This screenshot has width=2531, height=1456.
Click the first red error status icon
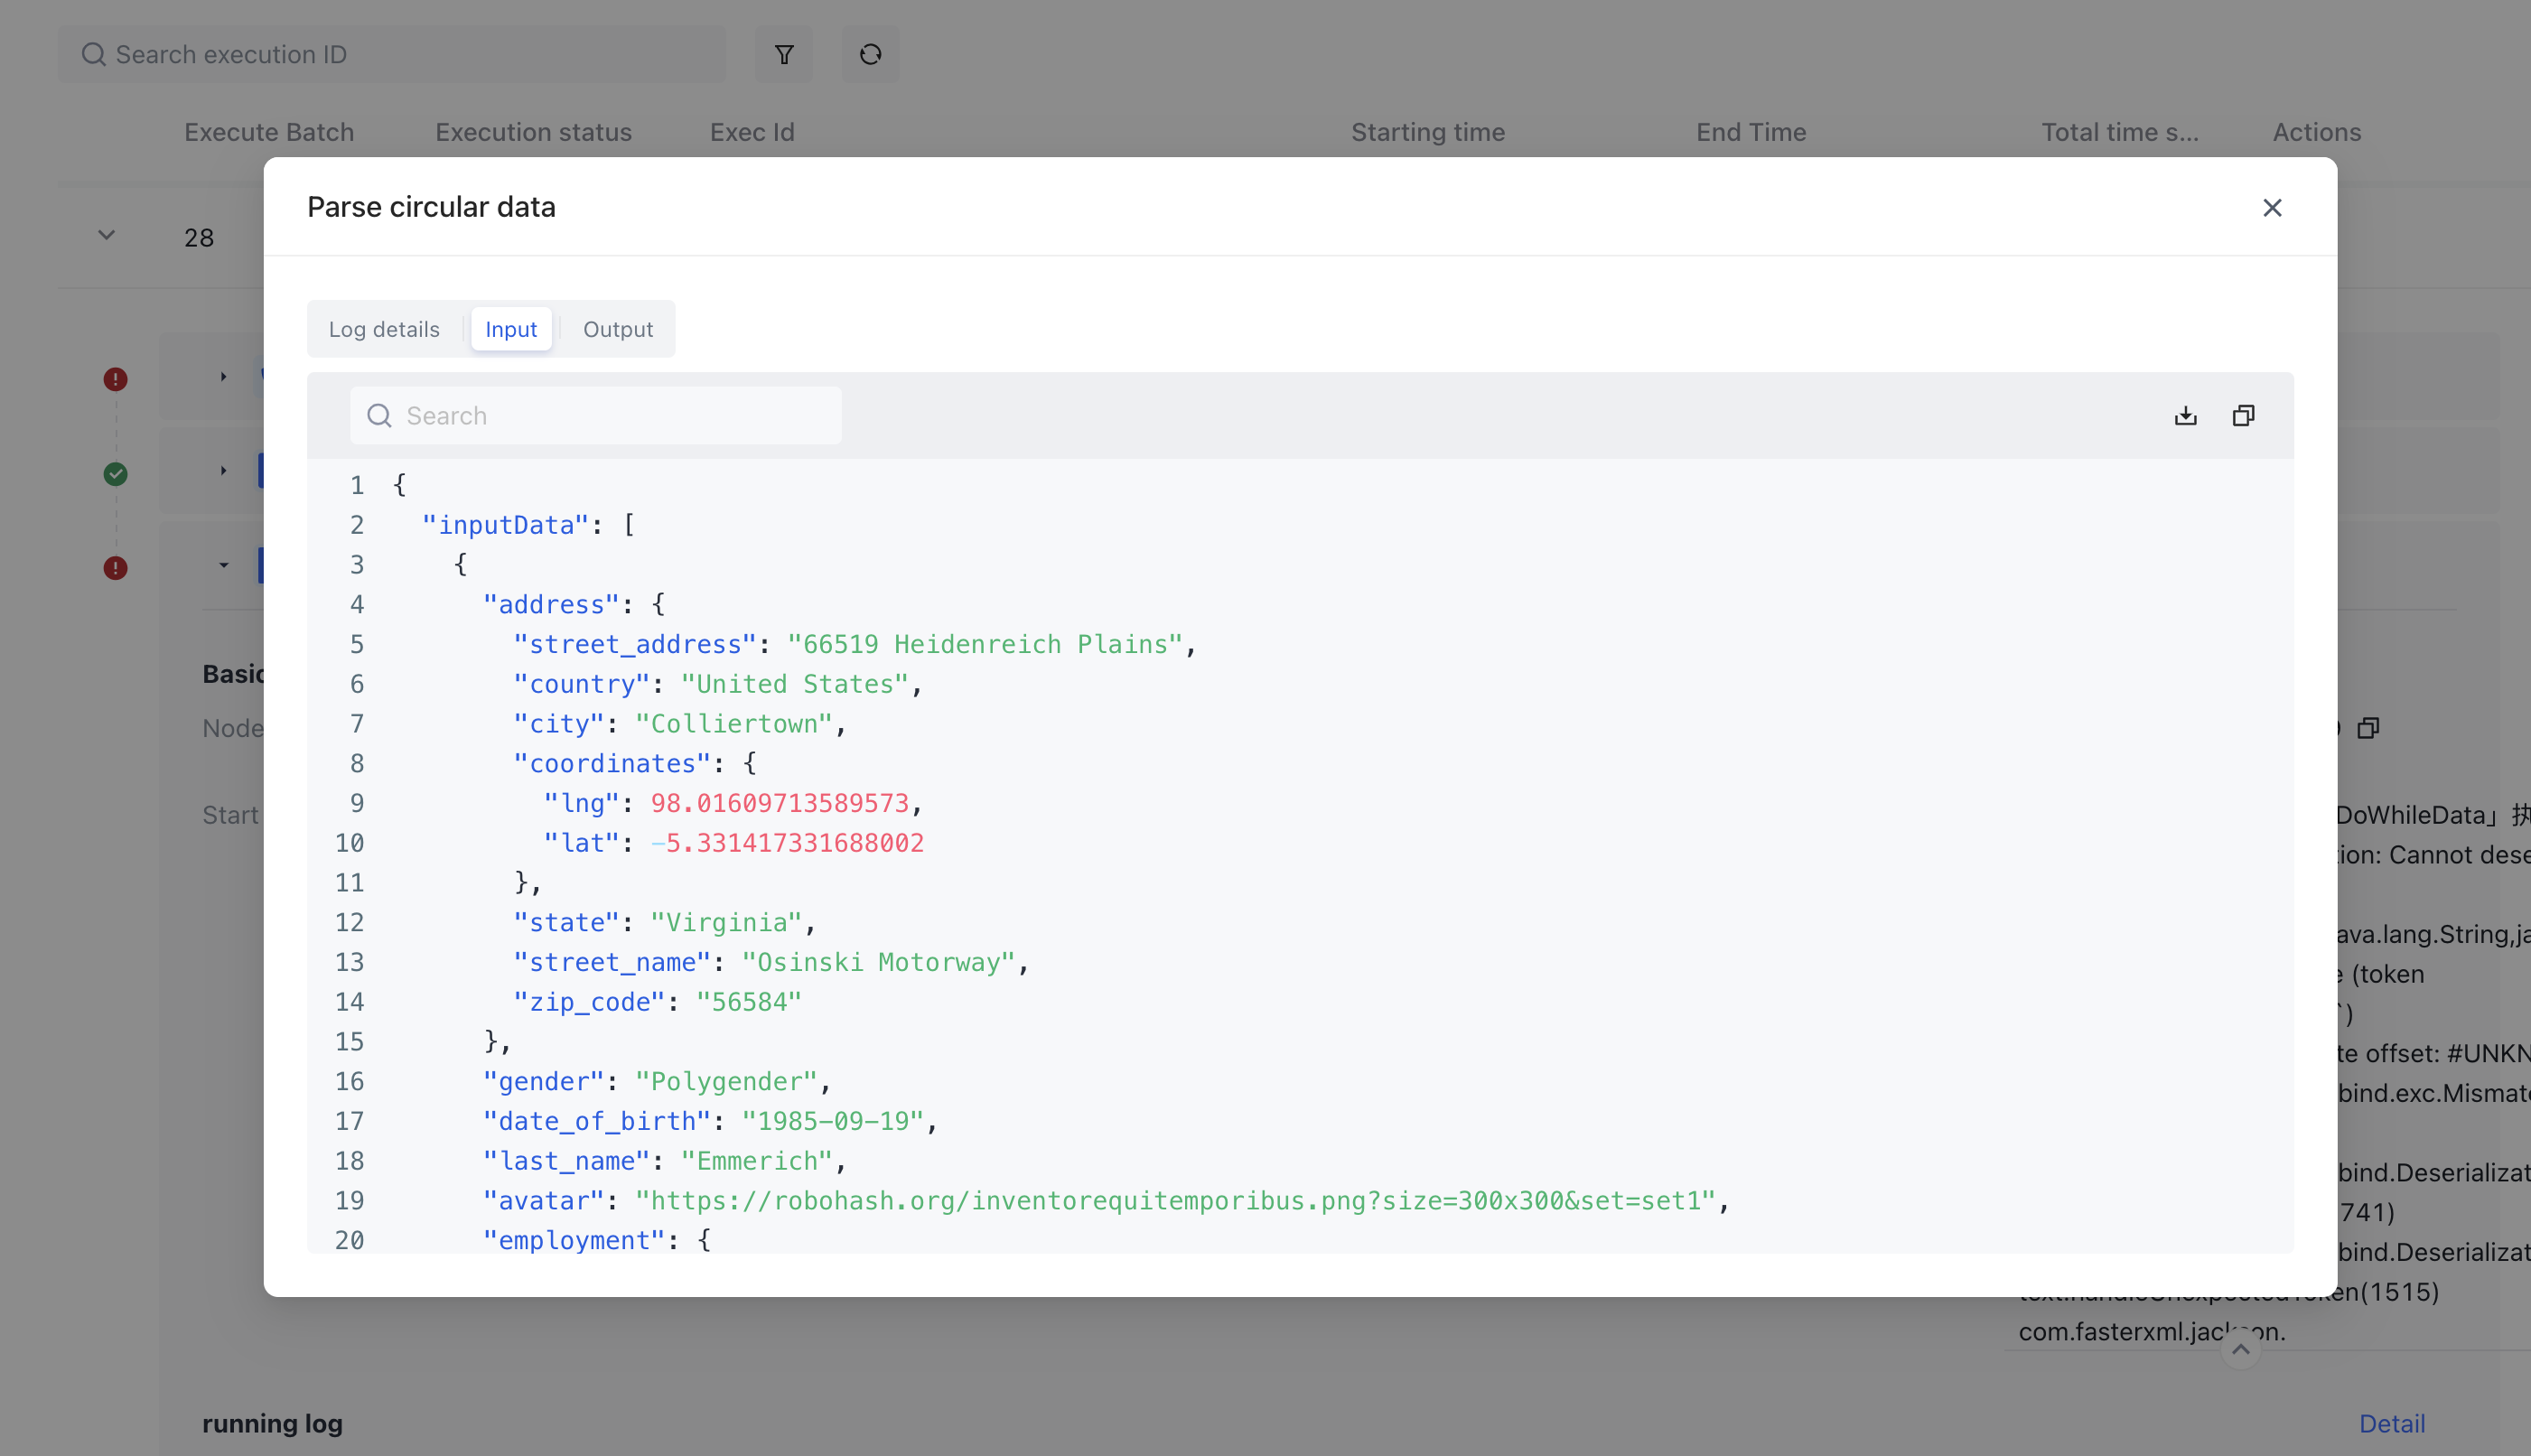coord(116,379)
